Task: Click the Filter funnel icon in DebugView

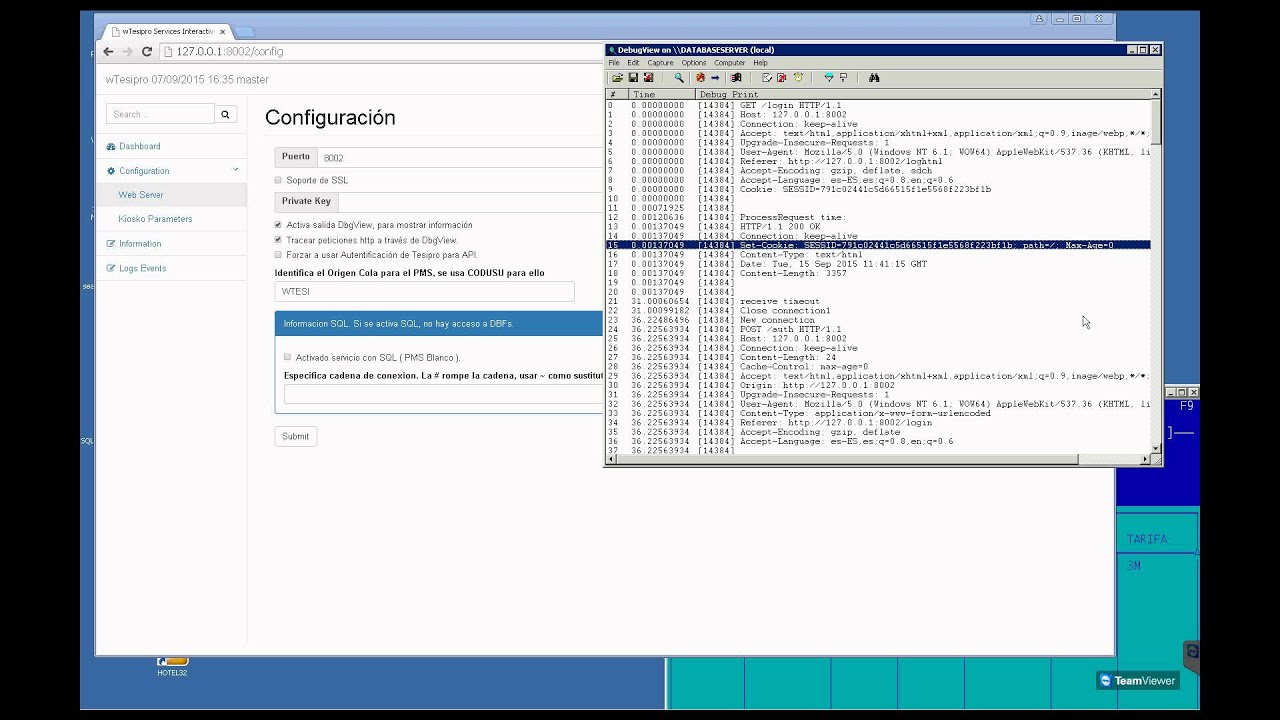Action: point(829,78)
